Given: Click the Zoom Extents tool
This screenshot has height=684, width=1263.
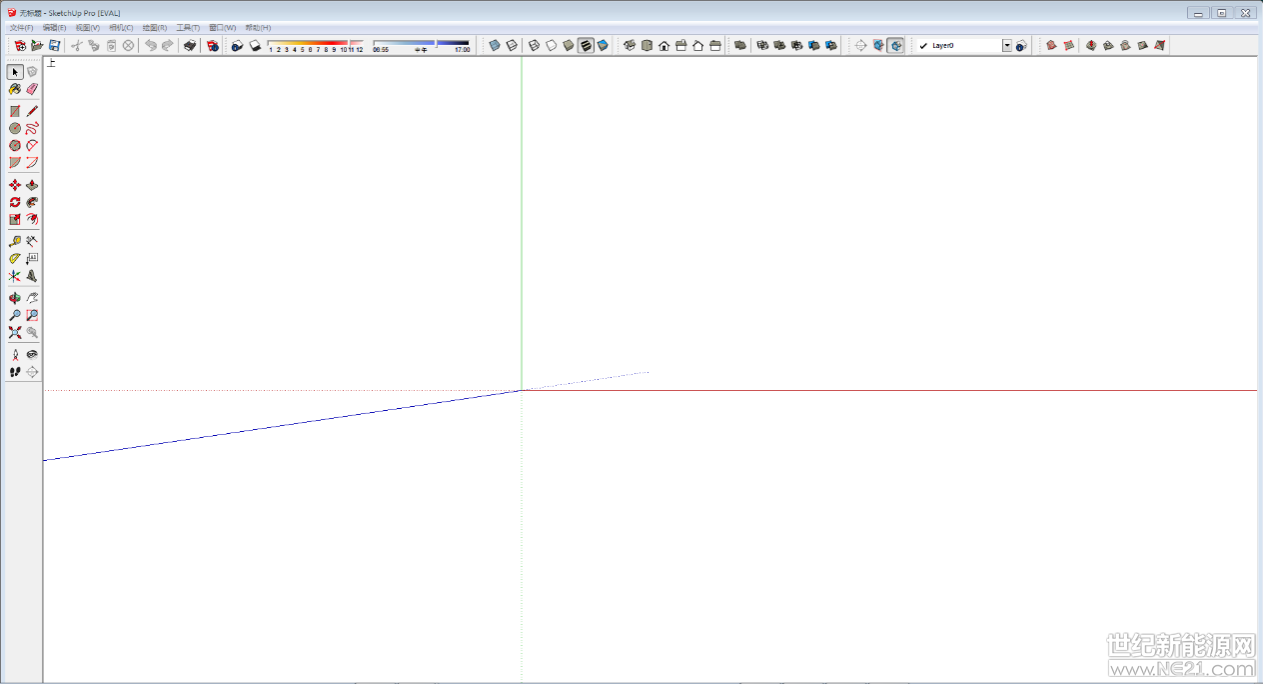Looking at the screenshot, I should pyautogui.click(x=15, y=332).
